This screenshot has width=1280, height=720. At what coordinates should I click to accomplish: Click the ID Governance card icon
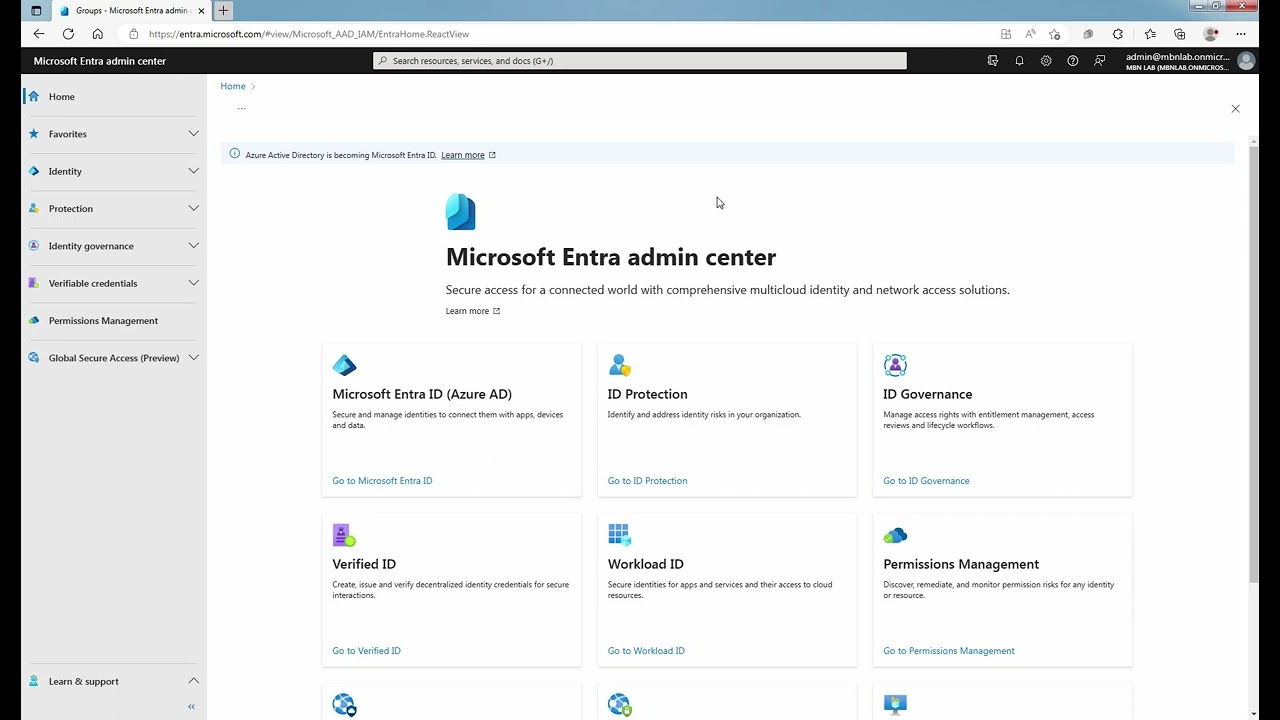coord(895,365)
